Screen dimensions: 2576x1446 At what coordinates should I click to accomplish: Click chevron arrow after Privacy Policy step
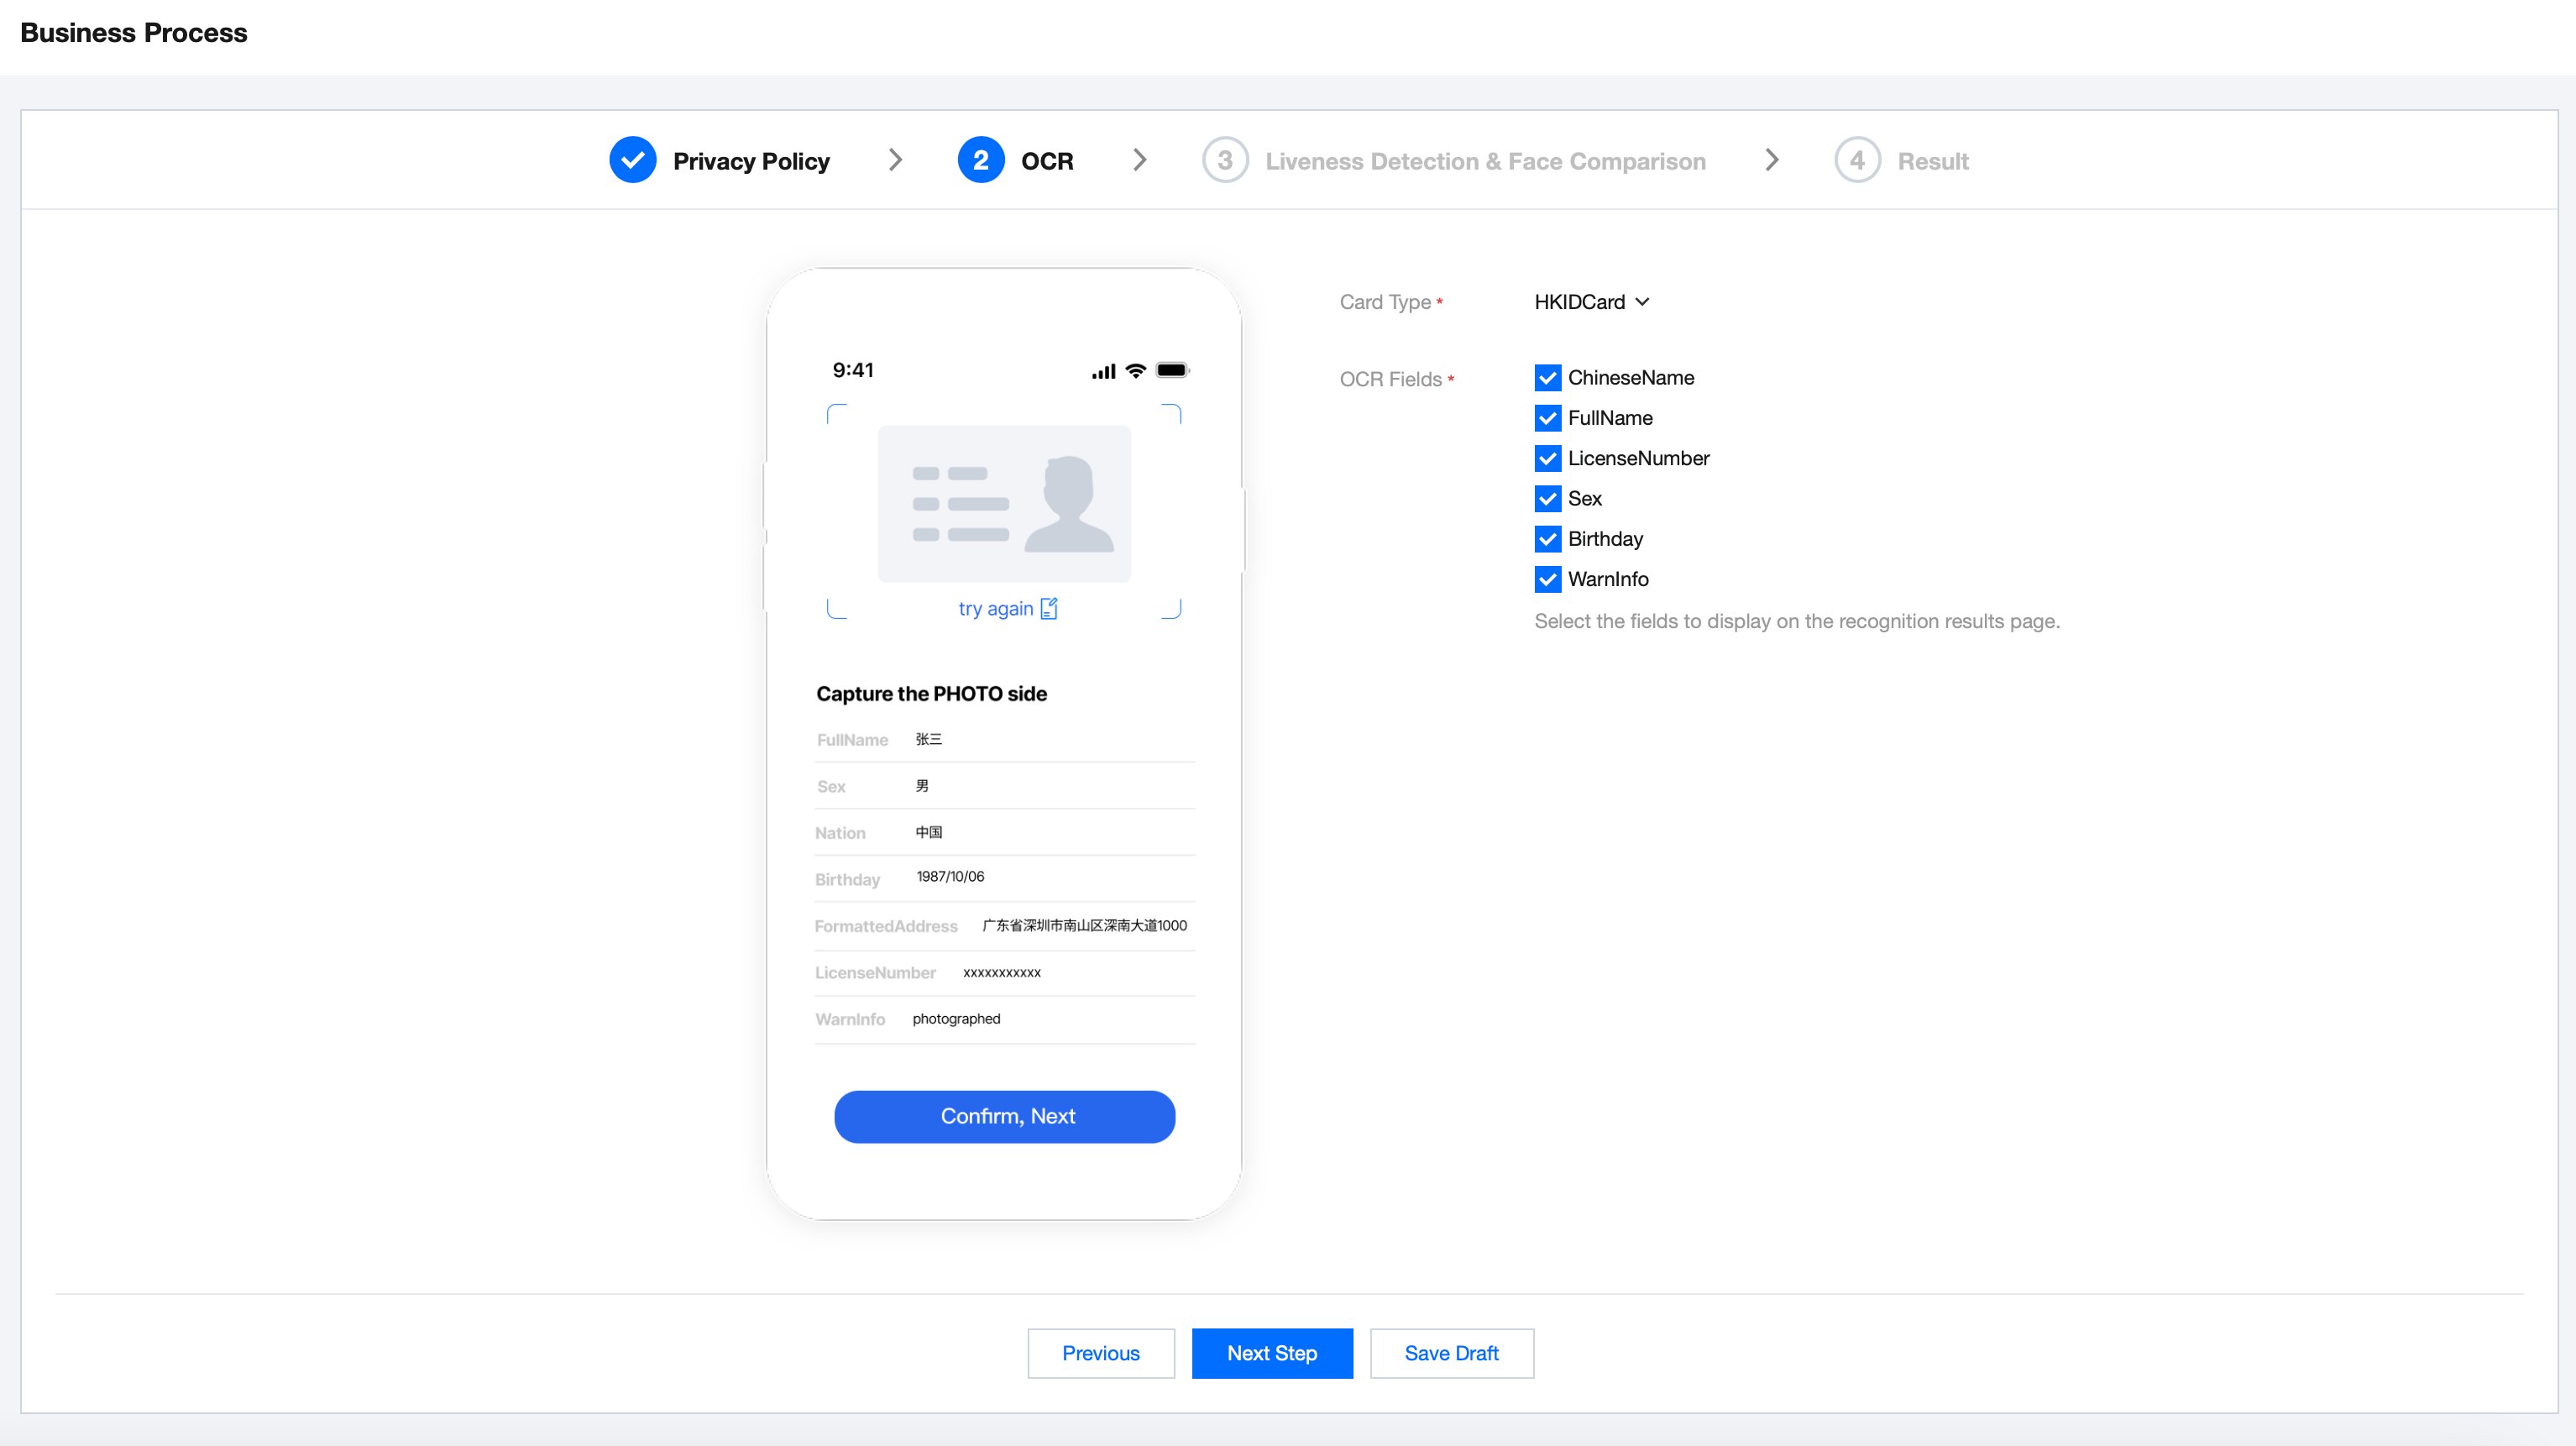[x=895, y=160]
